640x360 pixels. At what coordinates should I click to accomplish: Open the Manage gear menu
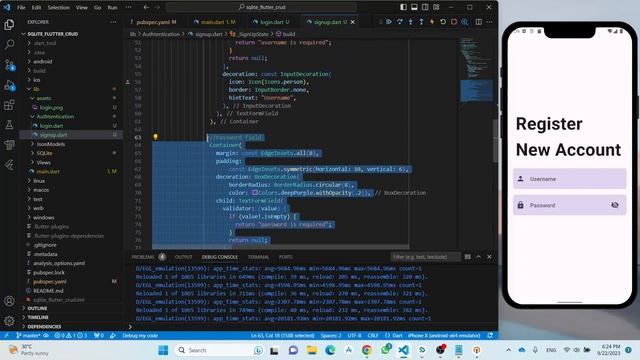point(9,321)
